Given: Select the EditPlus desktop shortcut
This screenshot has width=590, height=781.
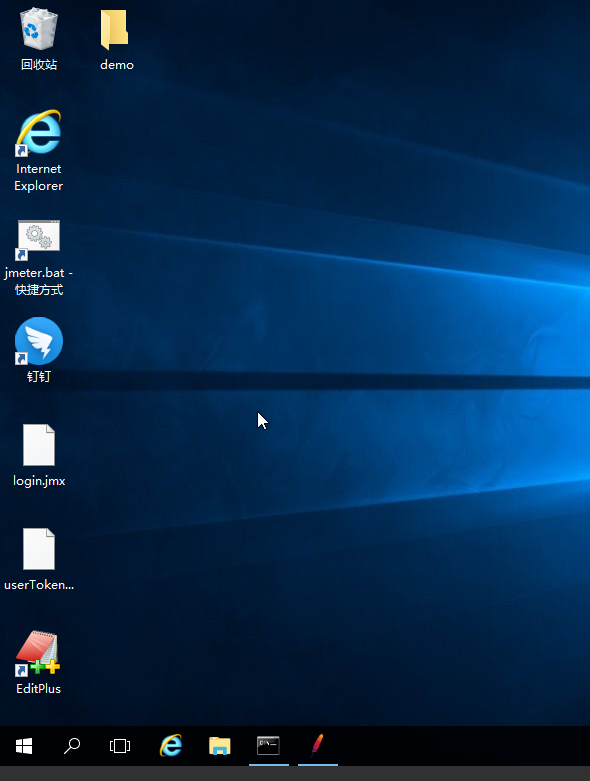Looking at the screenshot, I should coord(38,653).
